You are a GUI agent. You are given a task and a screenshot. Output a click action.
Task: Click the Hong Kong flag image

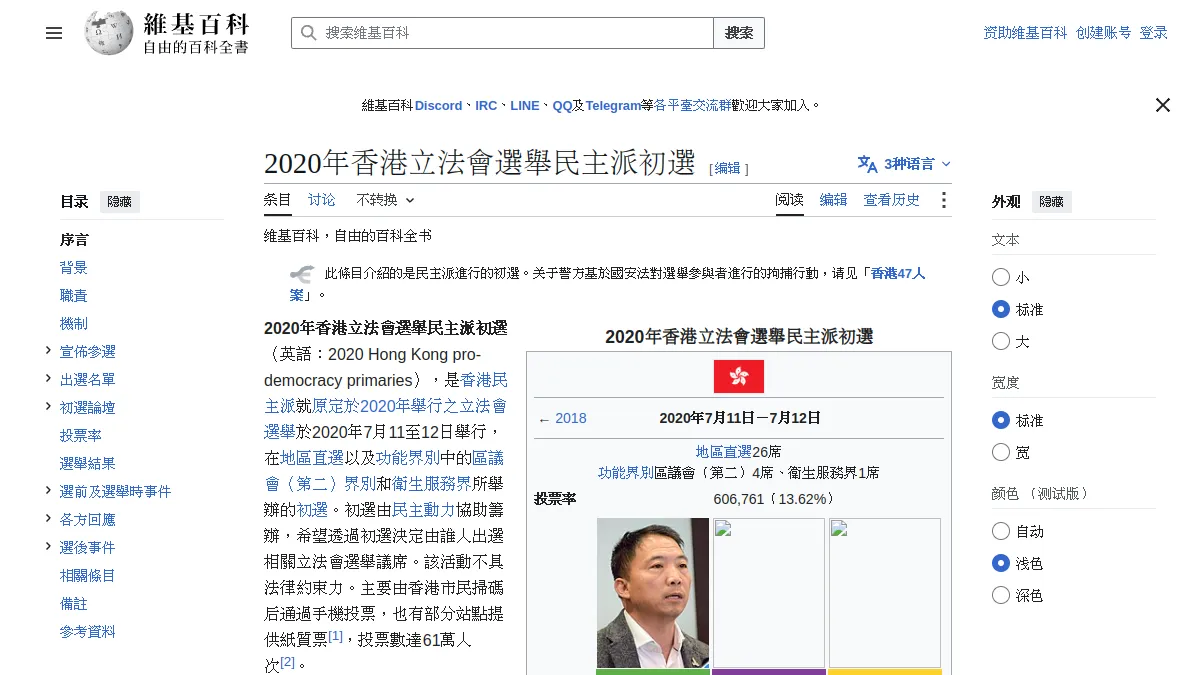coord(739,376)
